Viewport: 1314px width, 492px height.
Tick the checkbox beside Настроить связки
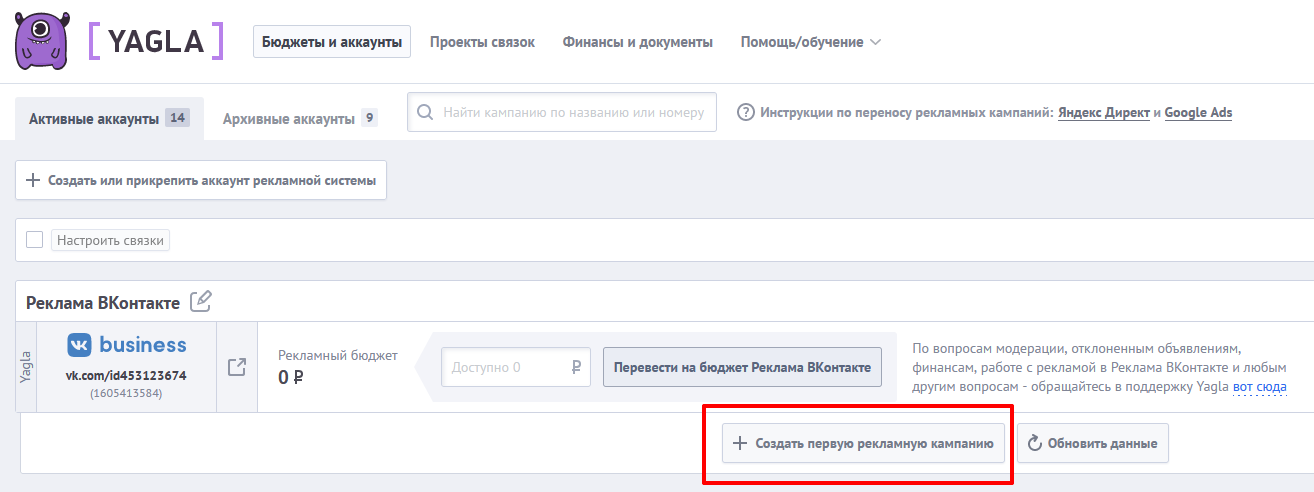click(x=34, y=239)
